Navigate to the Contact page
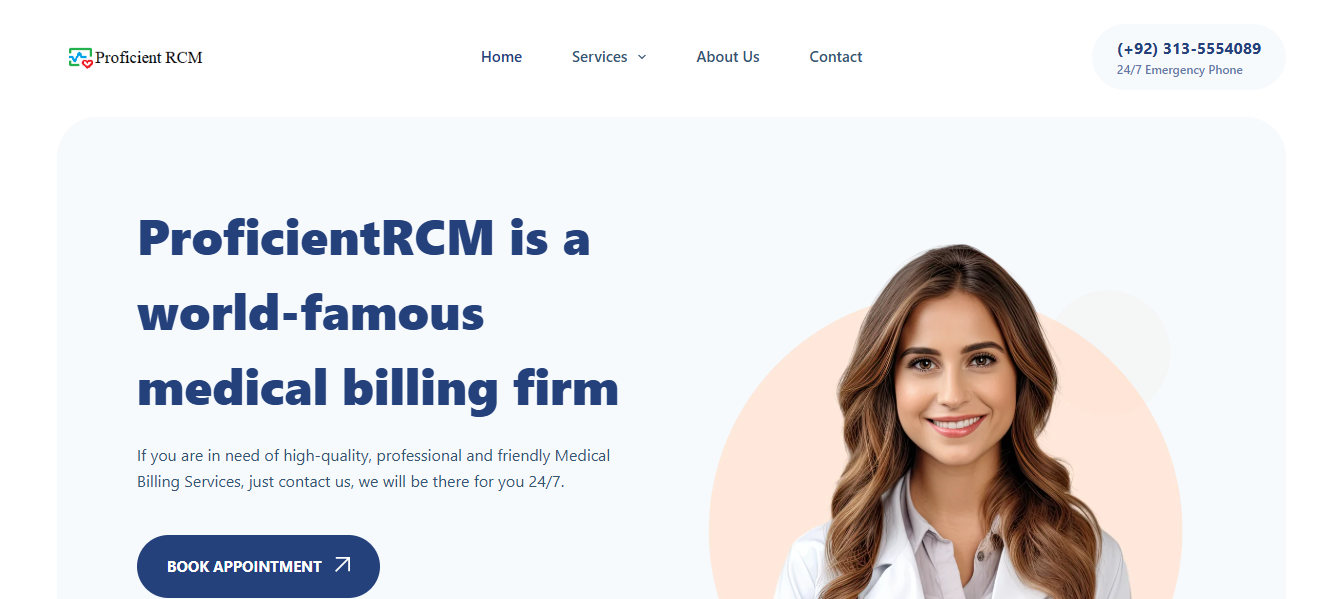The image size is (1338, 599). pos(836,57)
